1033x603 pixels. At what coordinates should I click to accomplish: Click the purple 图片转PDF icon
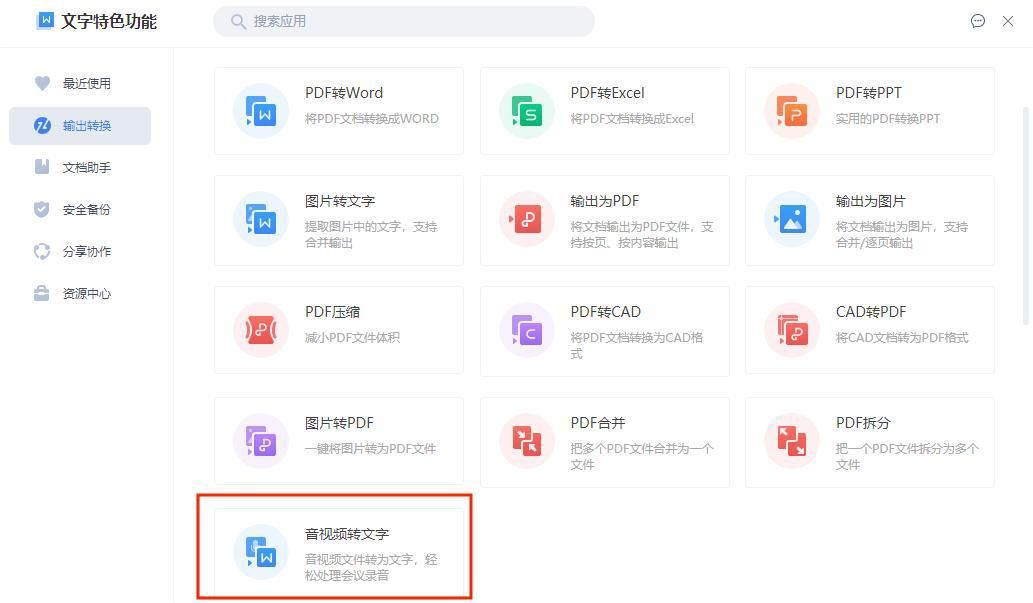click(261, 441)
